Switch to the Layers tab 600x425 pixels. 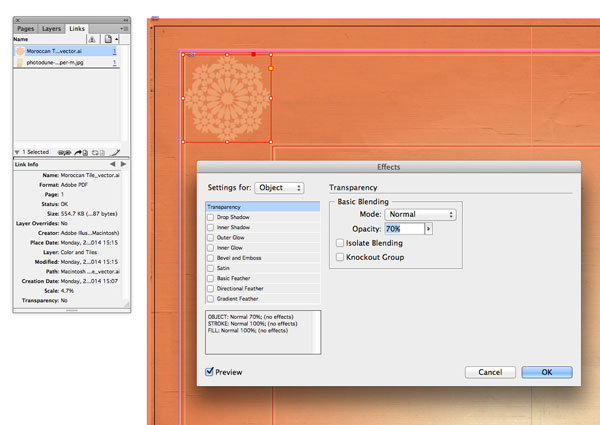coord(51,29)
